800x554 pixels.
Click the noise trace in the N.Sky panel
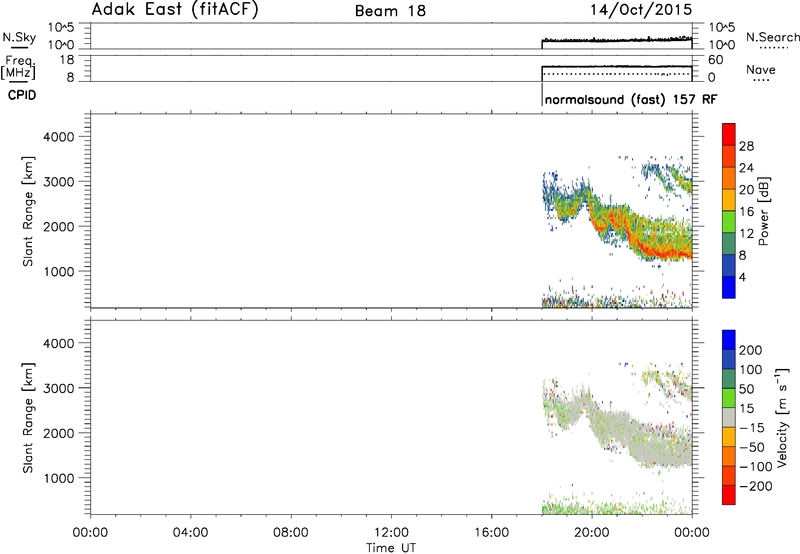(x=616, y=40)
